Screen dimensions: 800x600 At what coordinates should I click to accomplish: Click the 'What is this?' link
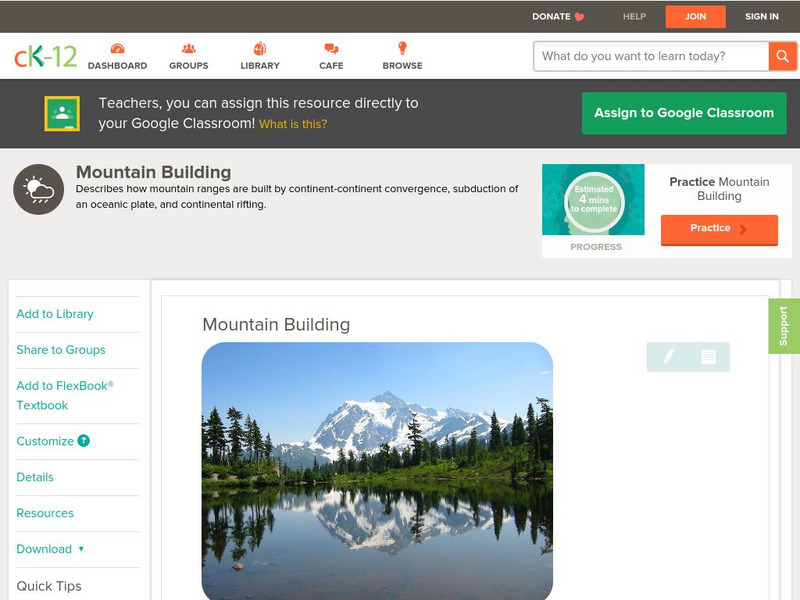point(293,124)
